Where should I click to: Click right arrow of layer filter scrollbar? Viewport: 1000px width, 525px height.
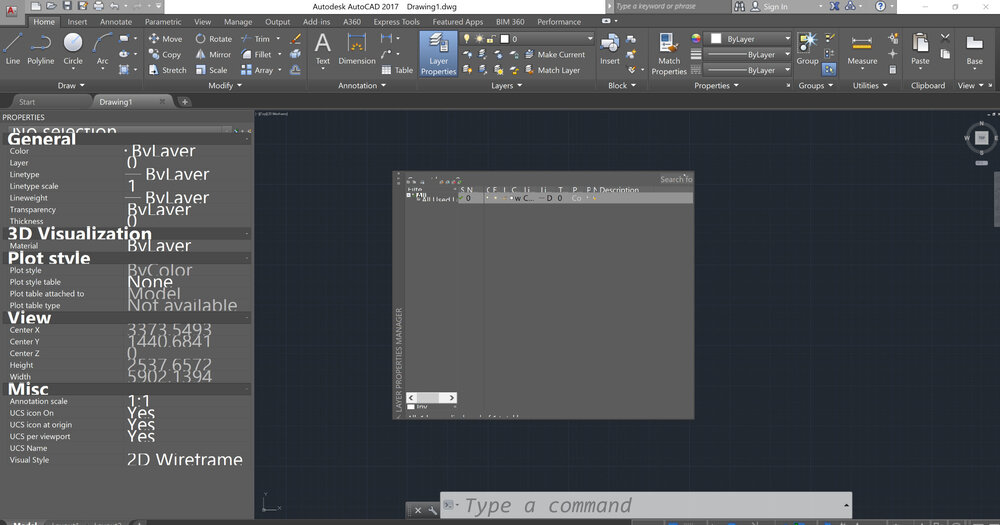452,397
